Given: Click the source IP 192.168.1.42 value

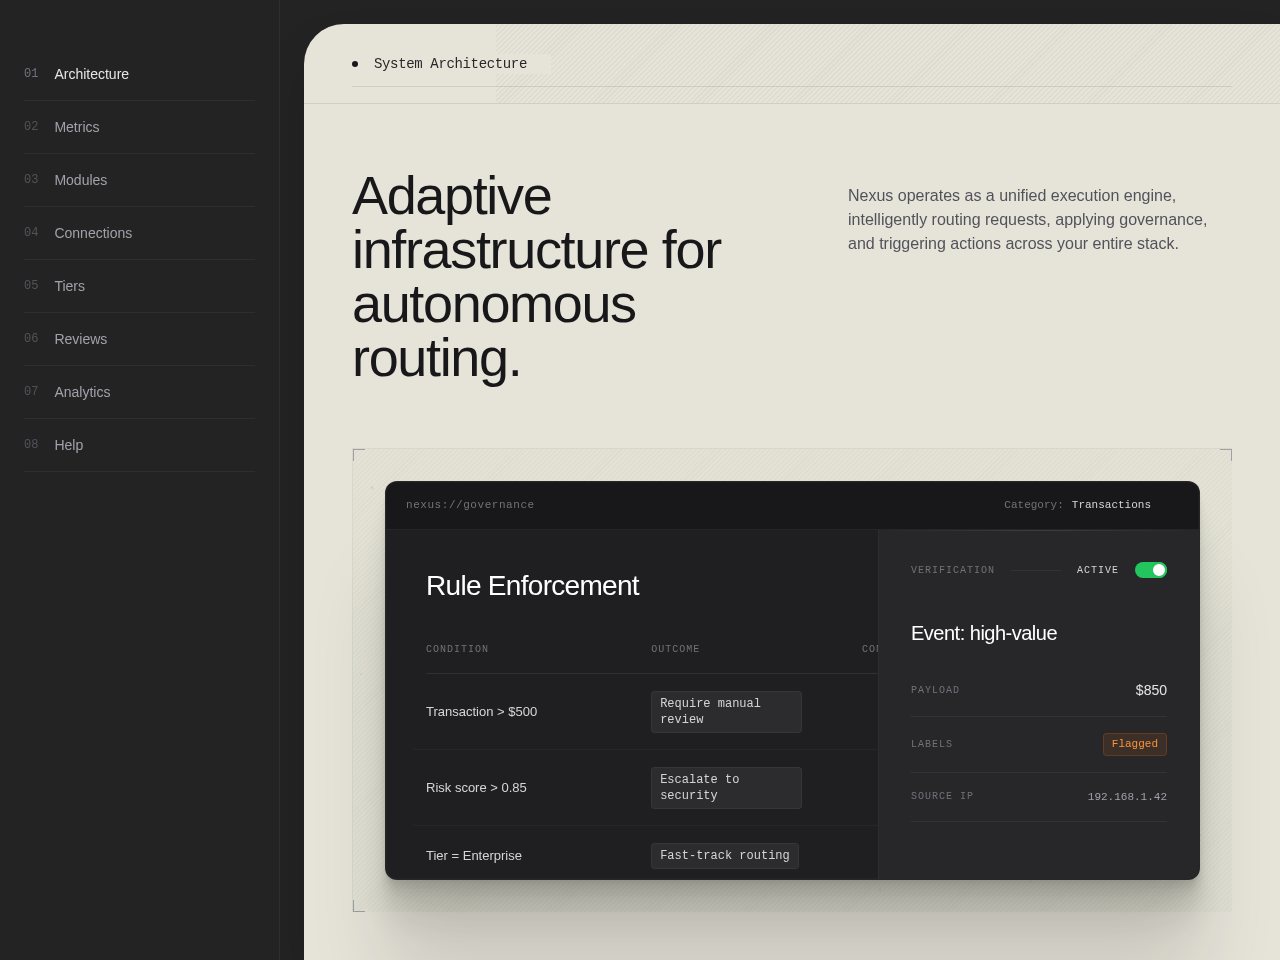Looking at the screenshot, I should [x=1127, y=797].
